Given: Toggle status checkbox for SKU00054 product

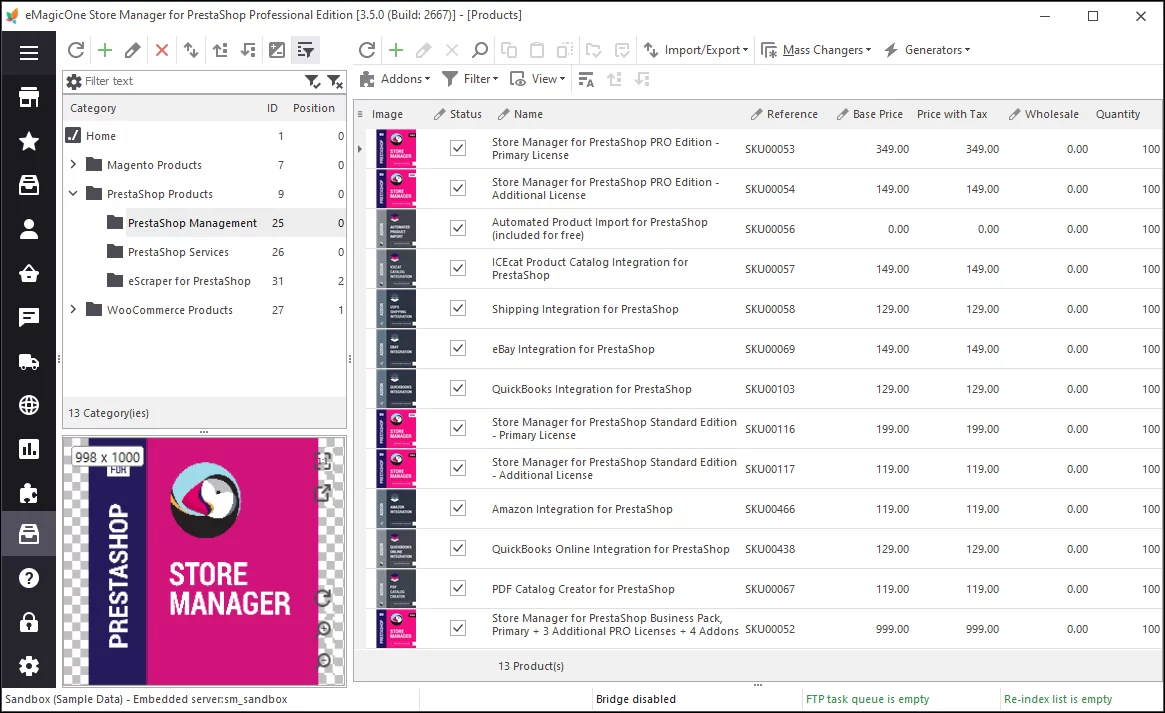Looking at the screenshot, I should click(458, 189).
